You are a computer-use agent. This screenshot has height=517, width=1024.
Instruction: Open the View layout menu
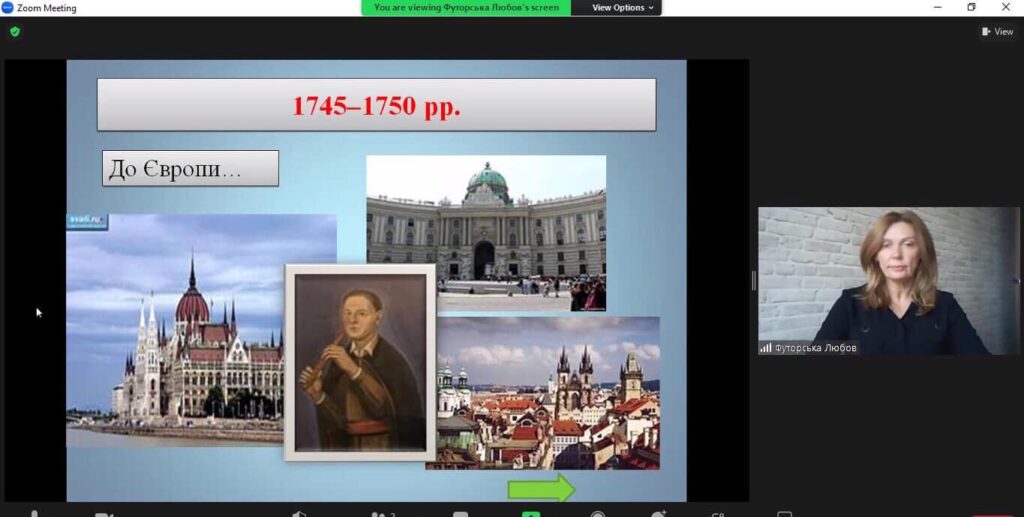[998, 31]
